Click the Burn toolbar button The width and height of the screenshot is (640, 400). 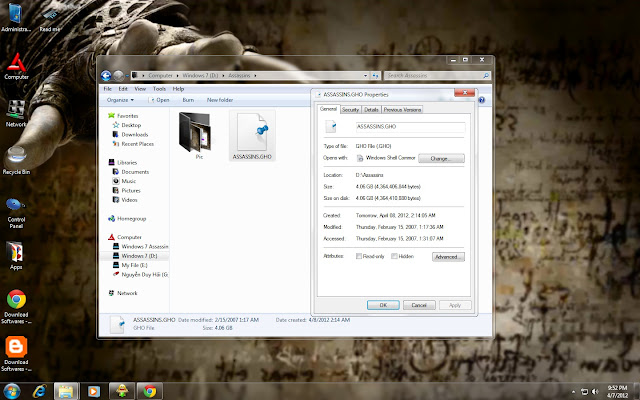click(188, 100)
